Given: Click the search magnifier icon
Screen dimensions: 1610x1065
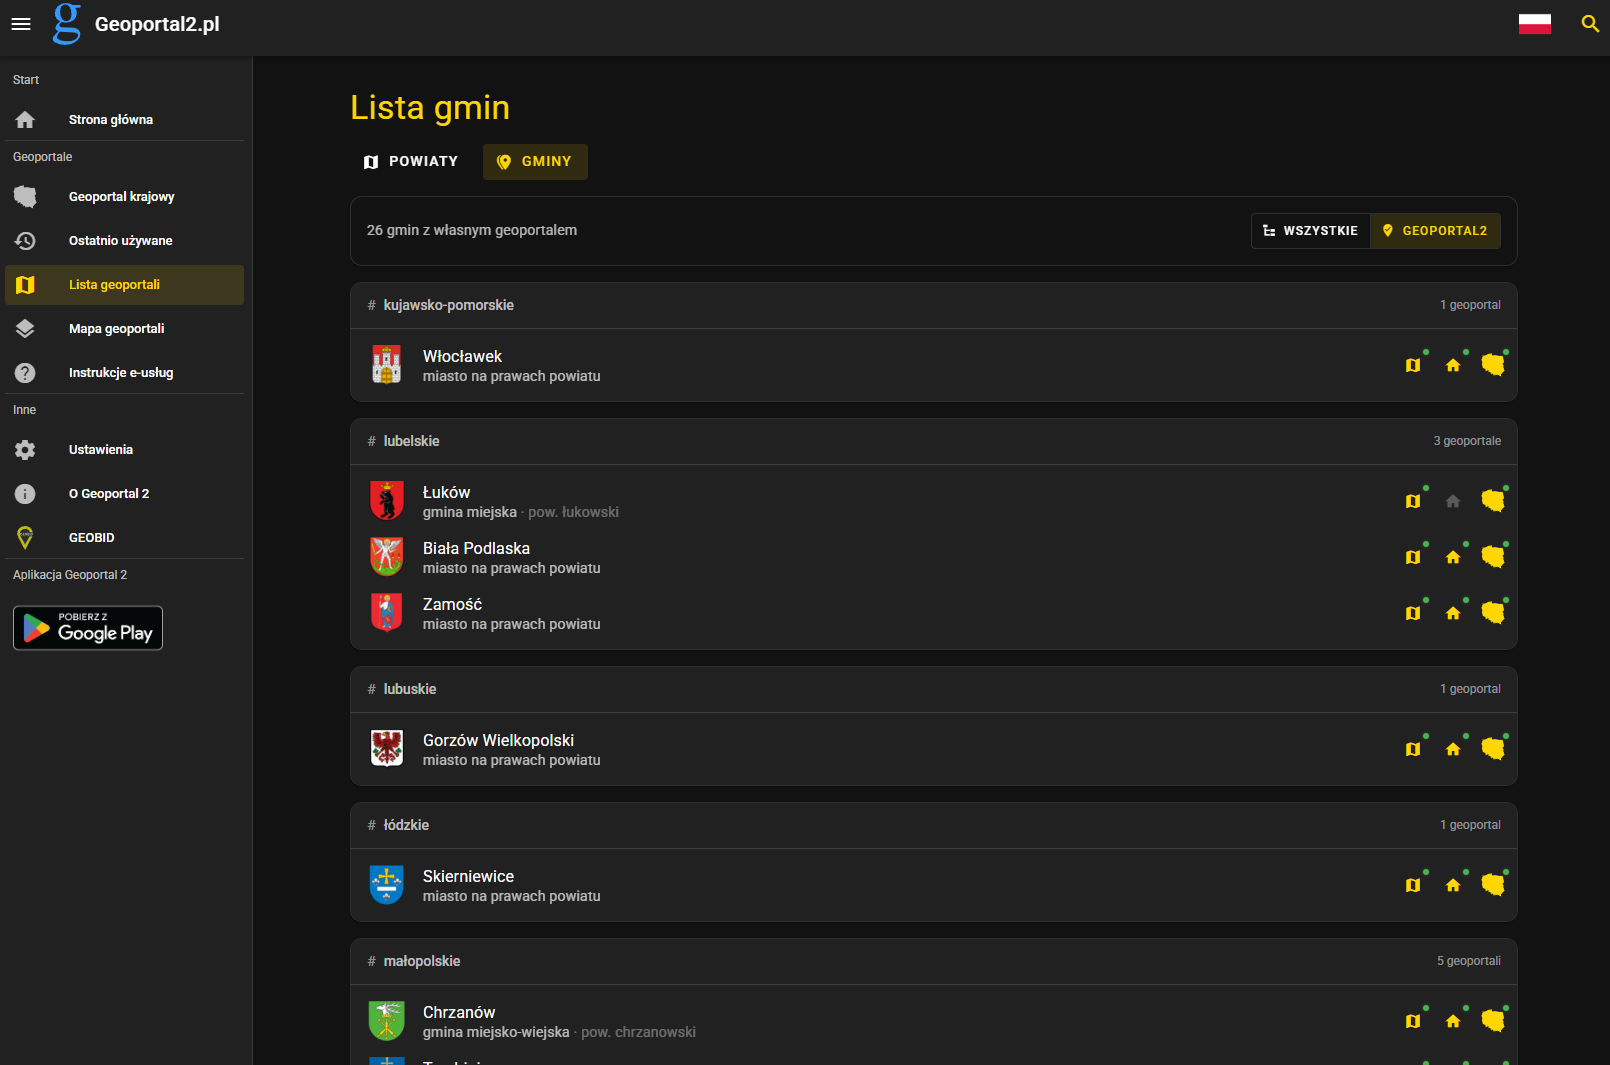Looking at the screenshot, I should pos(1589,24).
